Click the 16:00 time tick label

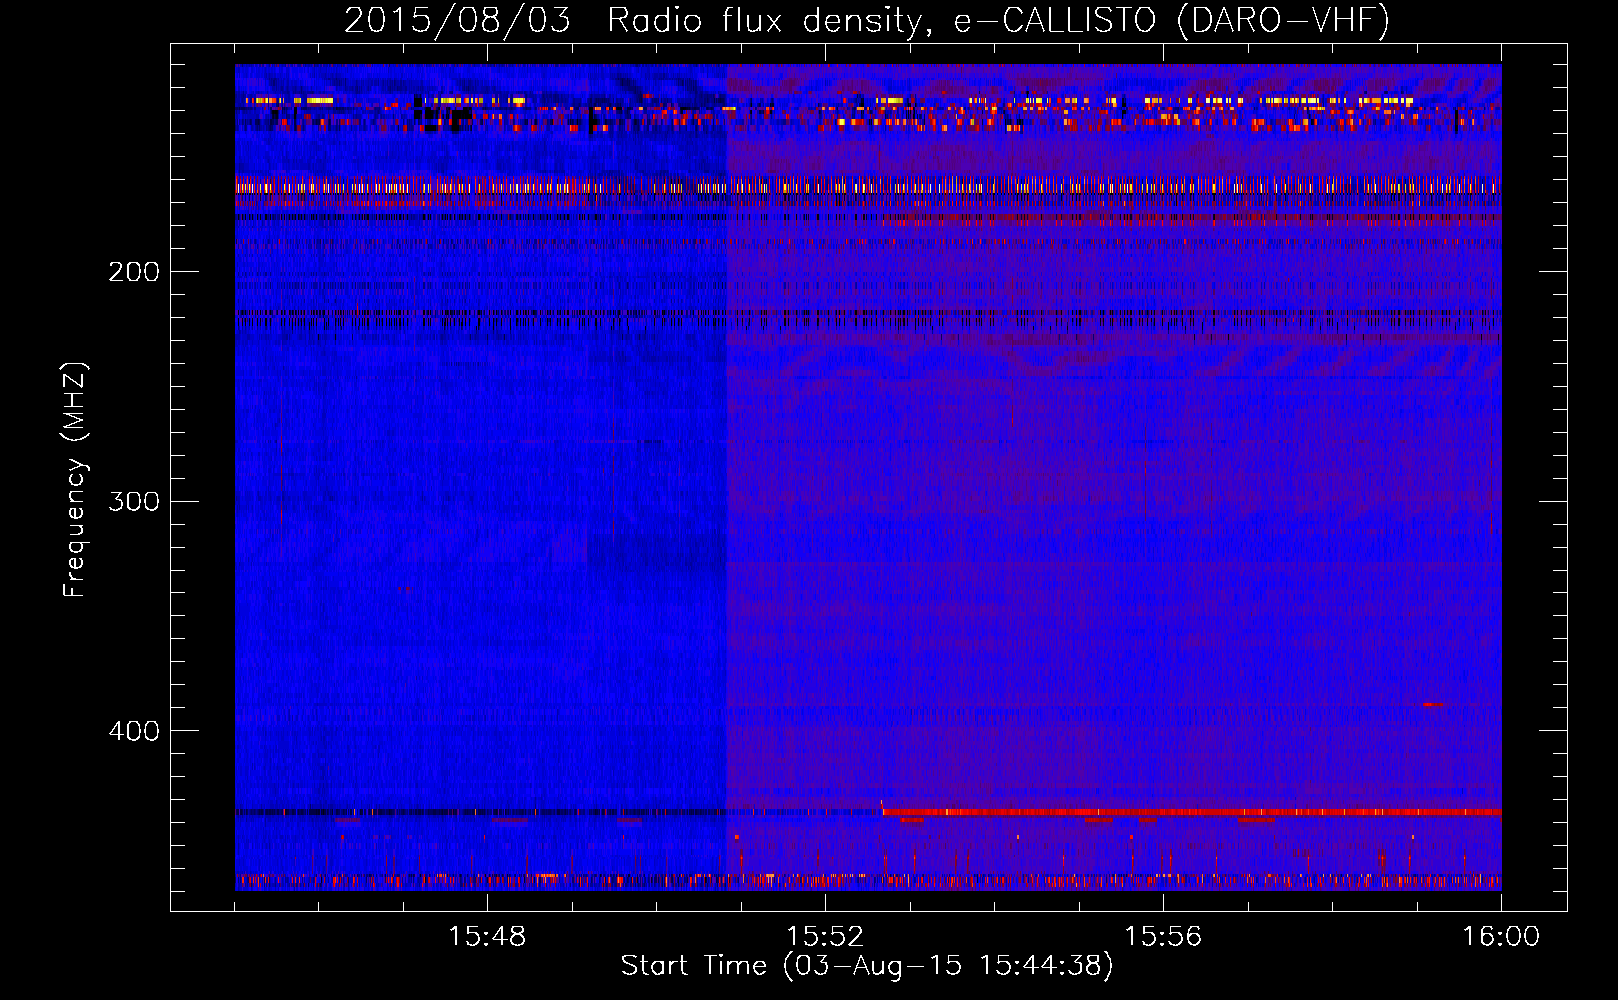[1501, 937]
